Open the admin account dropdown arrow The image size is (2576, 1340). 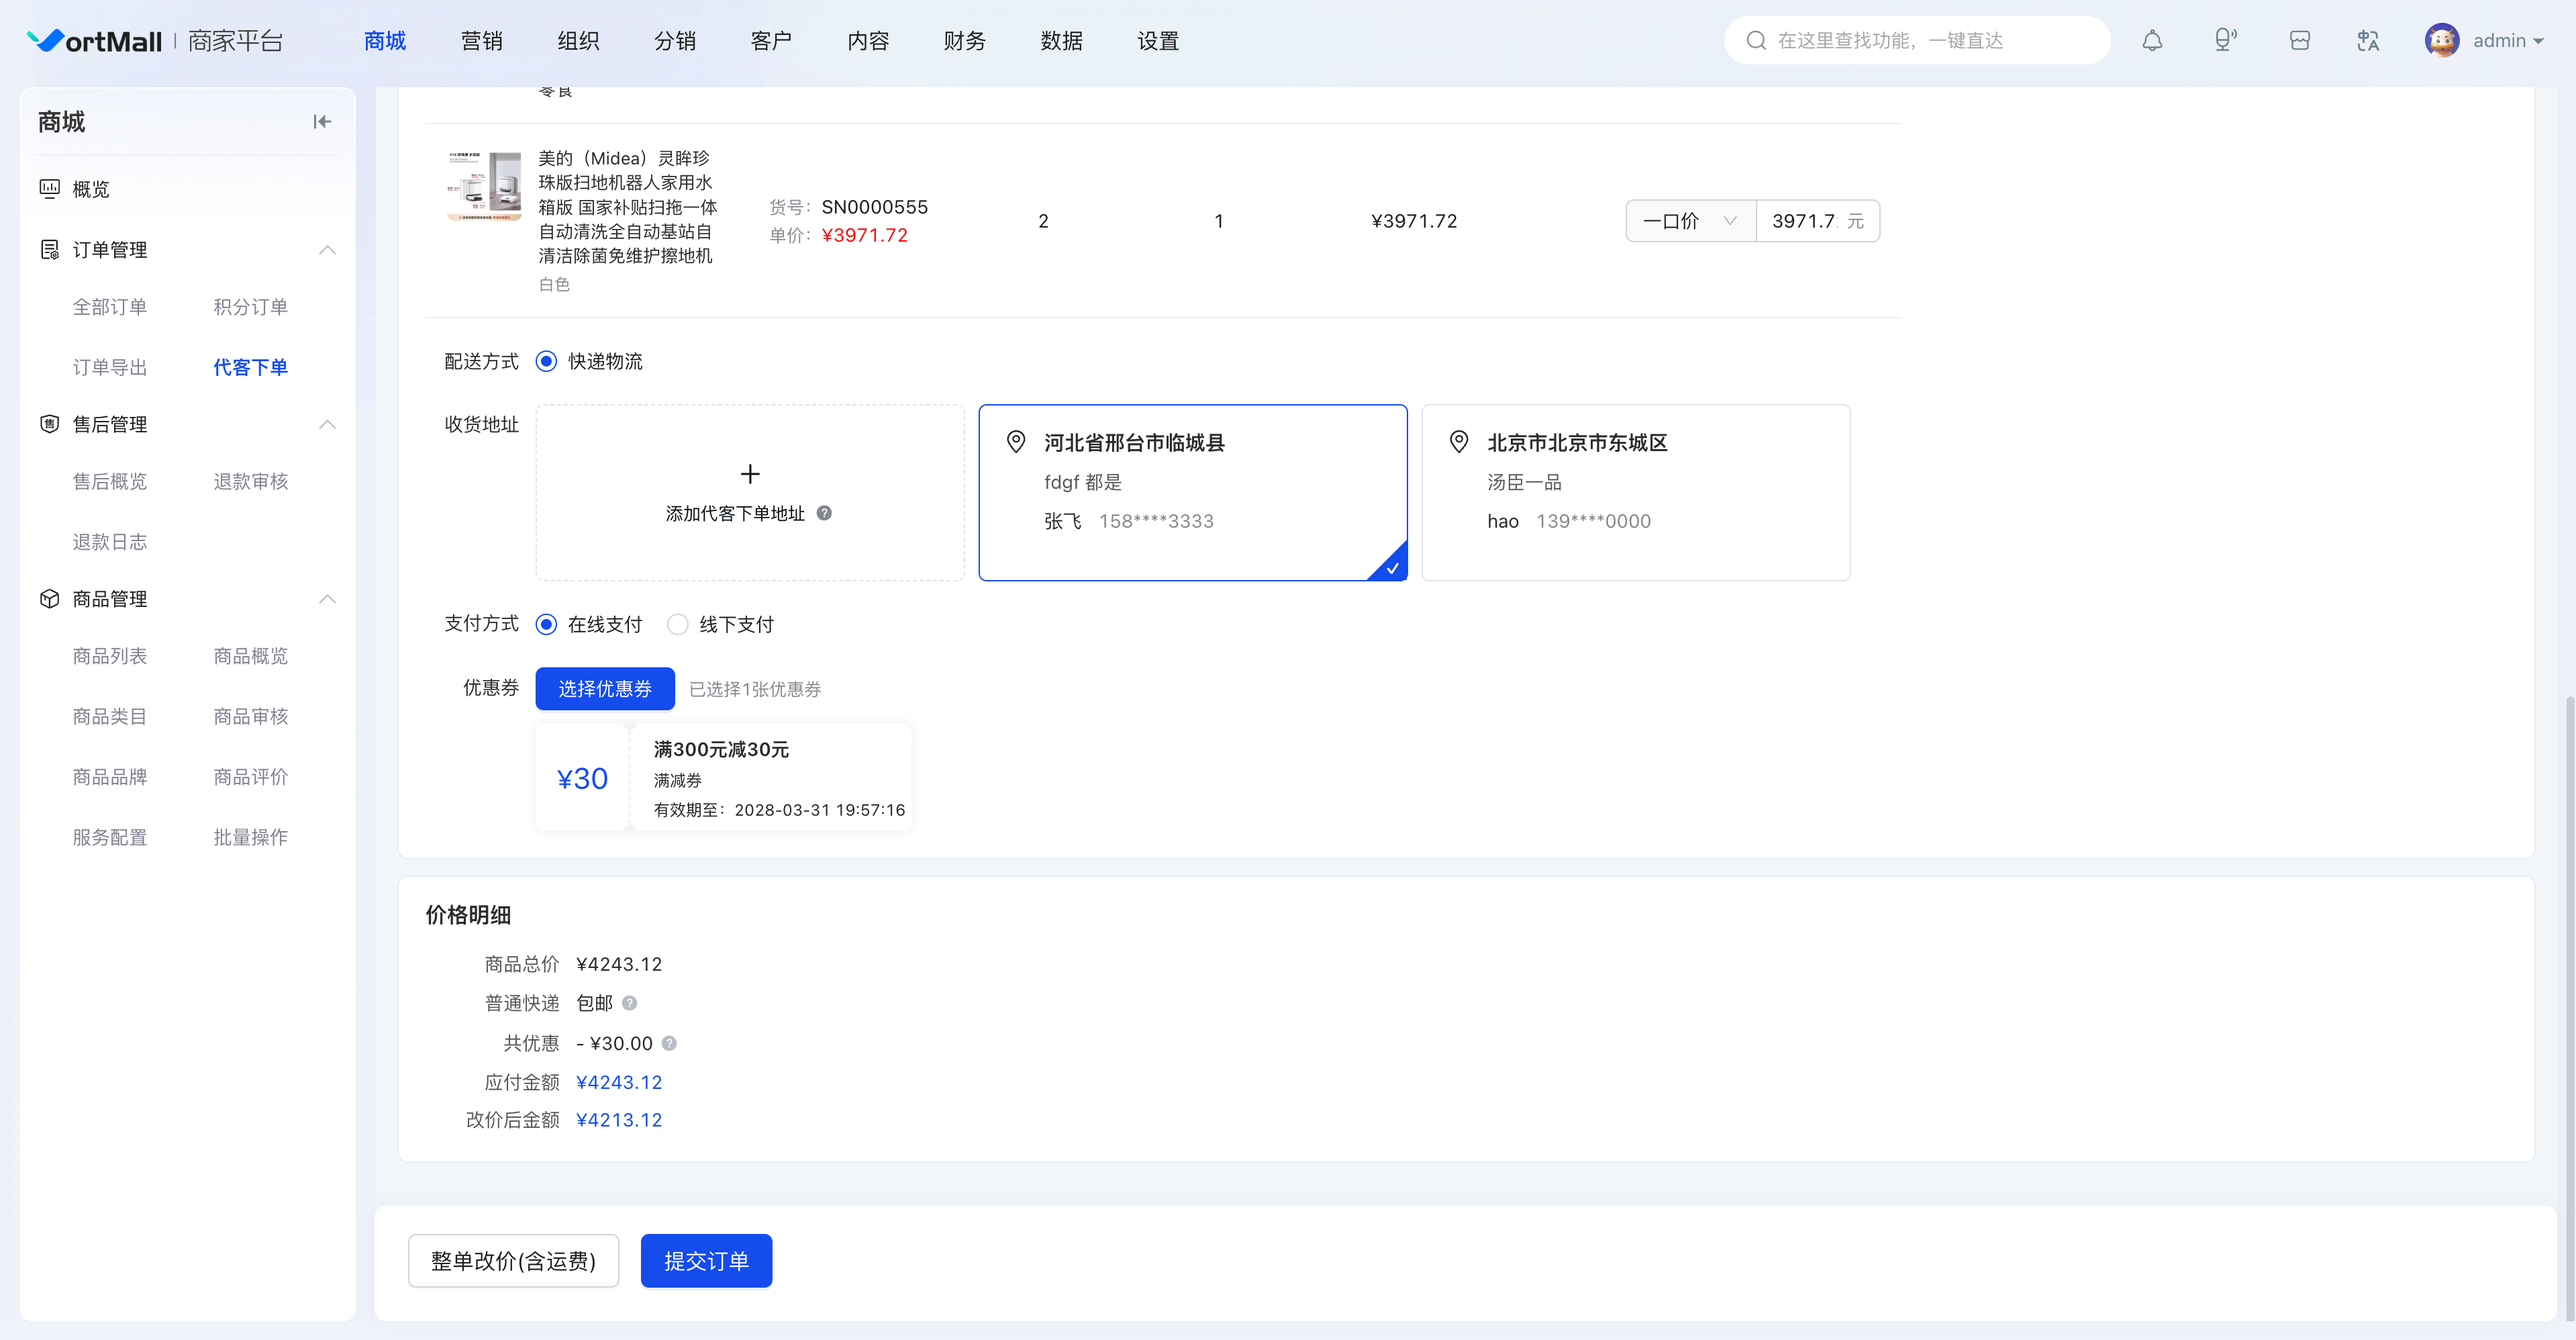point(2538,42)
